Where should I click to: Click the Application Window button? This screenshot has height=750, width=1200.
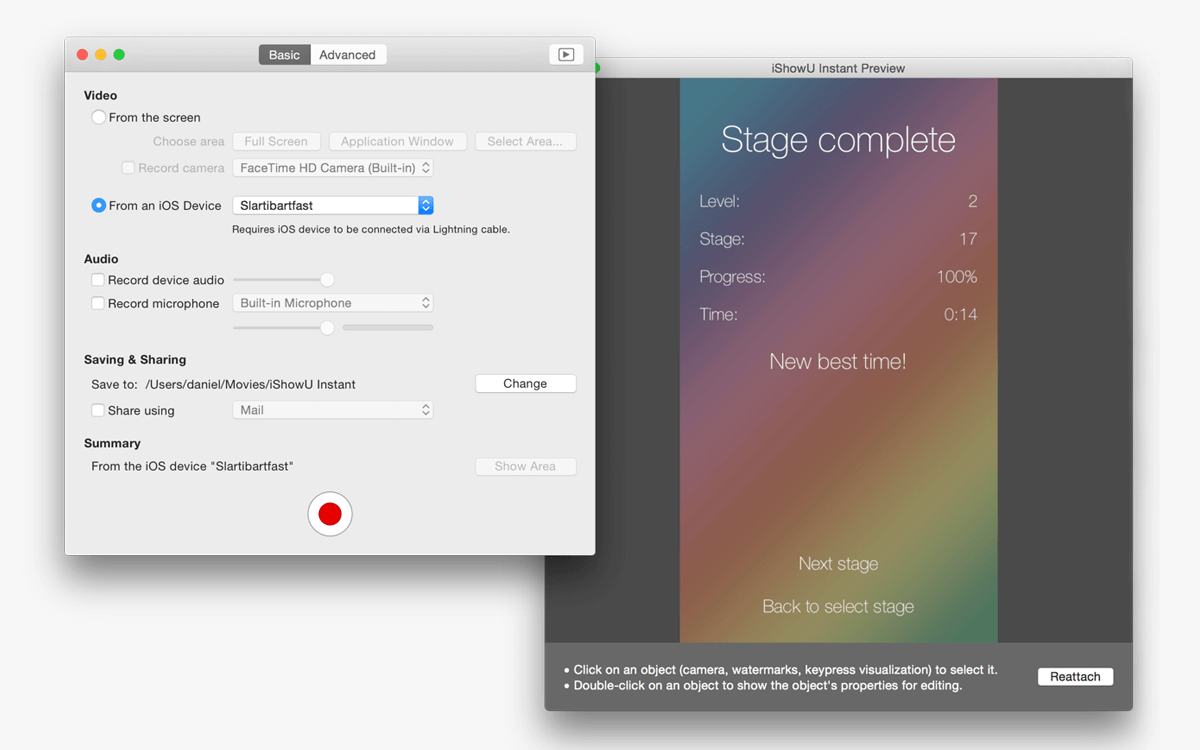pyautogui.click(x=397, y=141)
